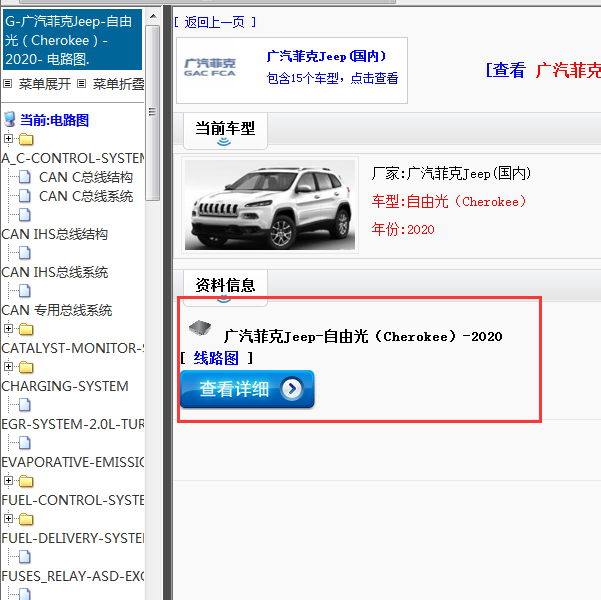601x600 pixels.
Task: Open CAN IHS总线系统 diagram
Action: click(x=55, y=272)
